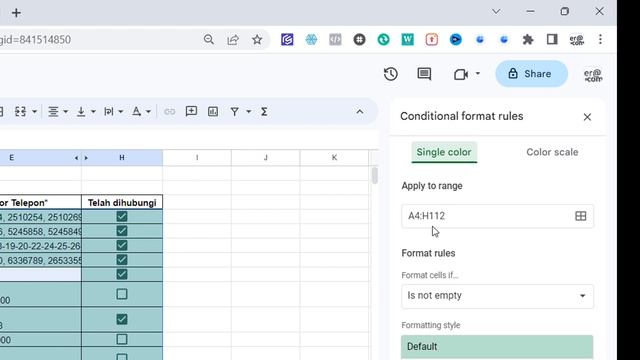Open the Chrome profile avatar in the toolbar
The image size is (640, 360).
pos(576,40)
